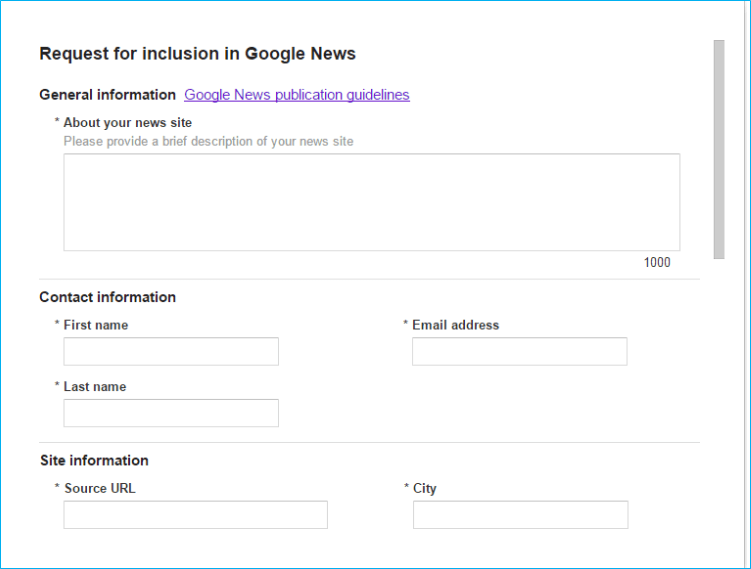Click the 'Email address' field label
This screenshot has height=569, width=751.
(455, 325)
